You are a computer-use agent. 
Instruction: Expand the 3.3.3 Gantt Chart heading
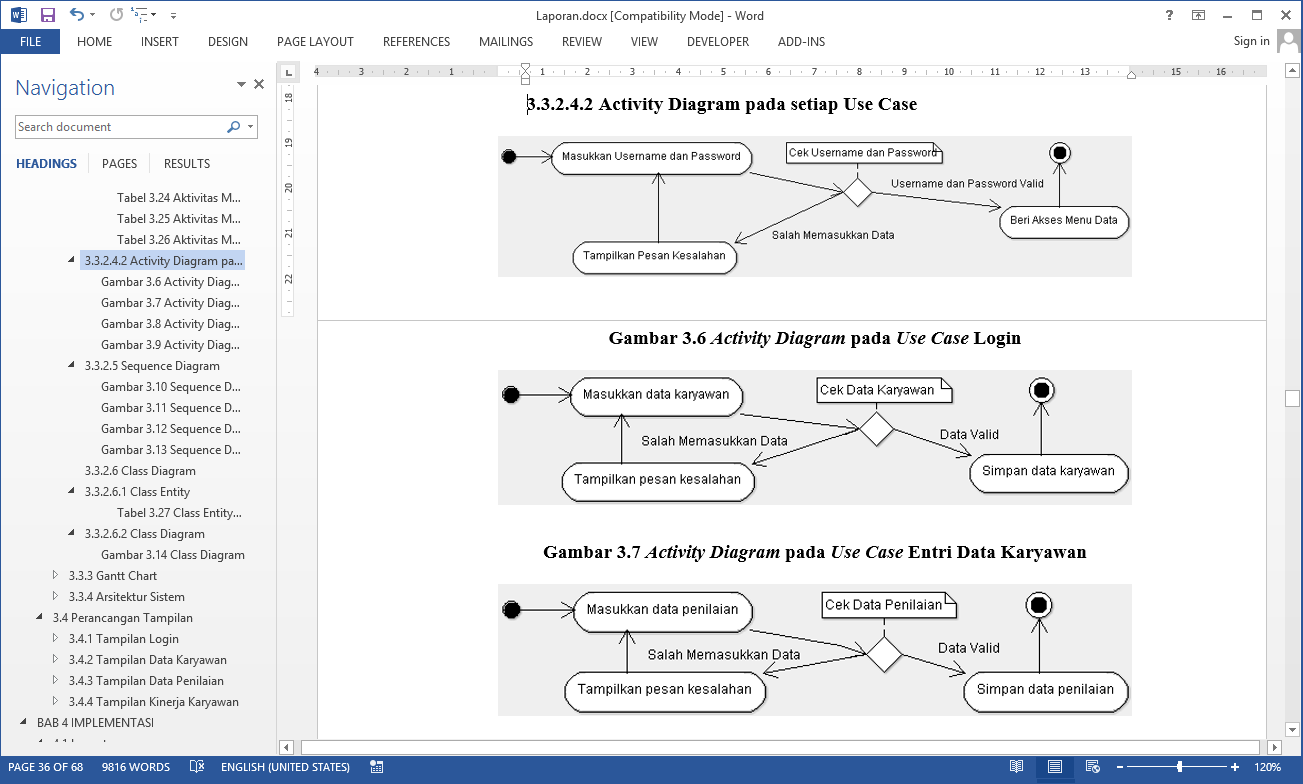pyautogui.click(x=56, y=576)
